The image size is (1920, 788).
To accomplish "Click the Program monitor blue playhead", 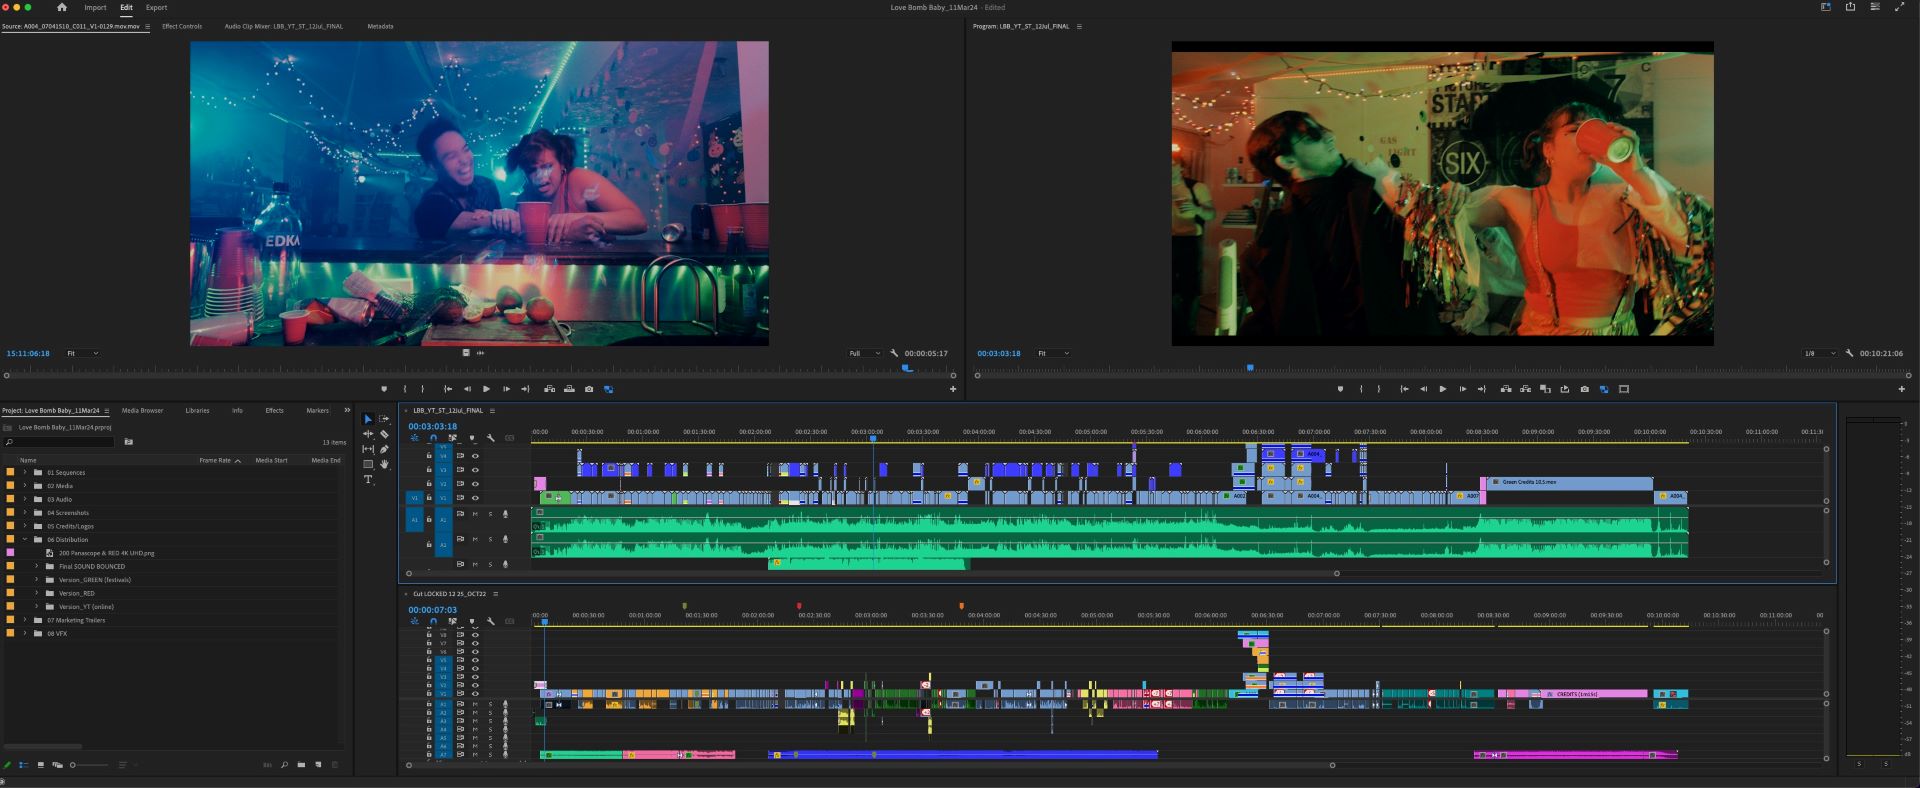I will coord(1249,368).
